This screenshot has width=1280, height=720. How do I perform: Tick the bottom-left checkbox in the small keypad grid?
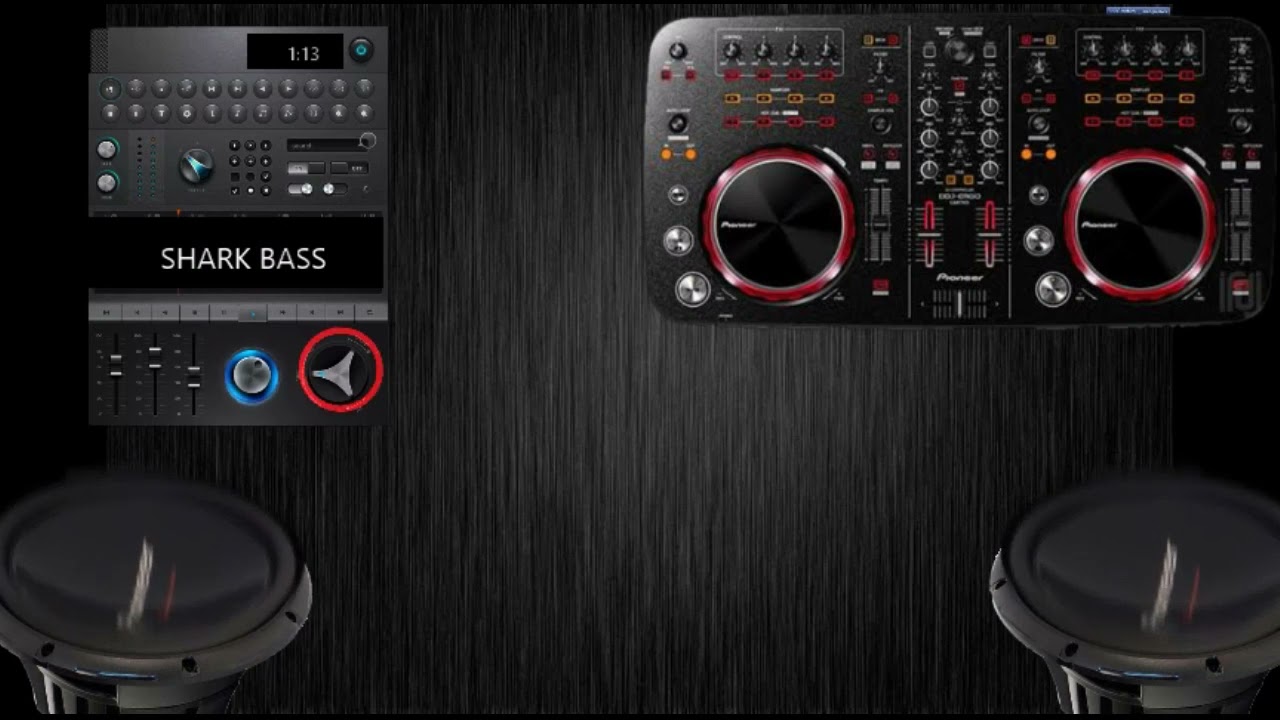click(x=235, y=190)
